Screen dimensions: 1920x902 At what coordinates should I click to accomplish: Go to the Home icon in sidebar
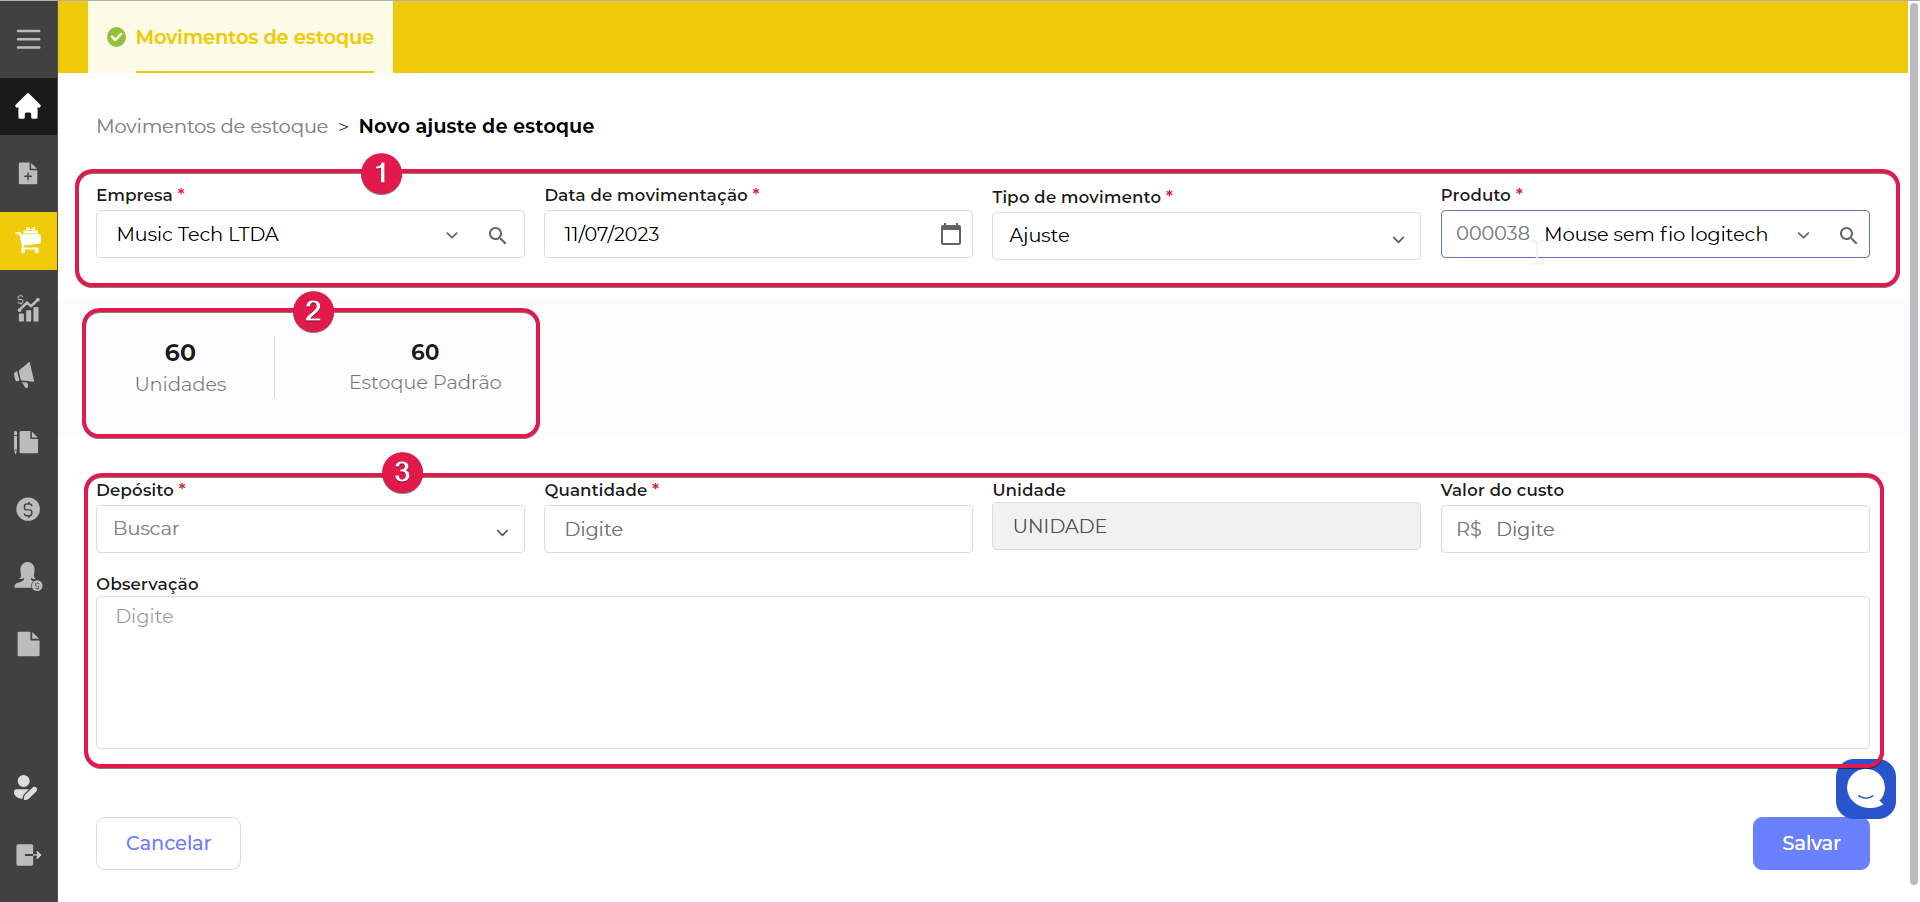point(28,106)
